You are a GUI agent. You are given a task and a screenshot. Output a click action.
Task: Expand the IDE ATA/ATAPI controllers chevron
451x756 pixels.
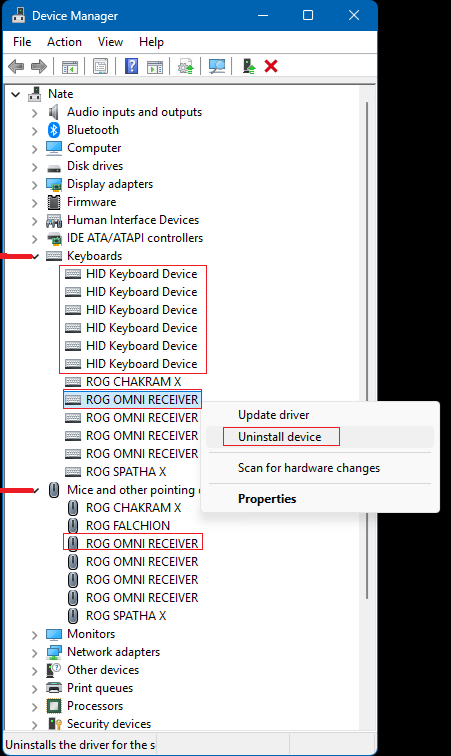(x=34, y=239)
